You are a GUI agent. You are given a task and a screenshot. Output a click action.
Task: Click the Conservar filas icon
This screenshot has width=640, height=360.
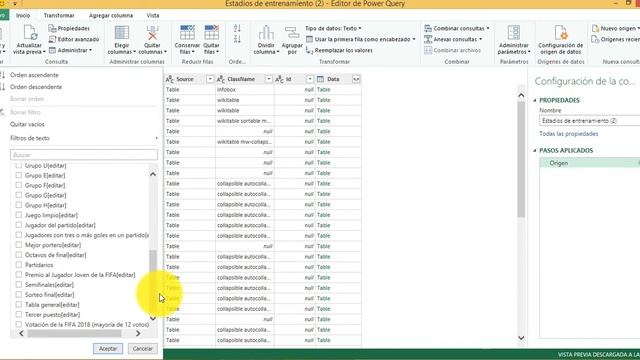point(187,33)
